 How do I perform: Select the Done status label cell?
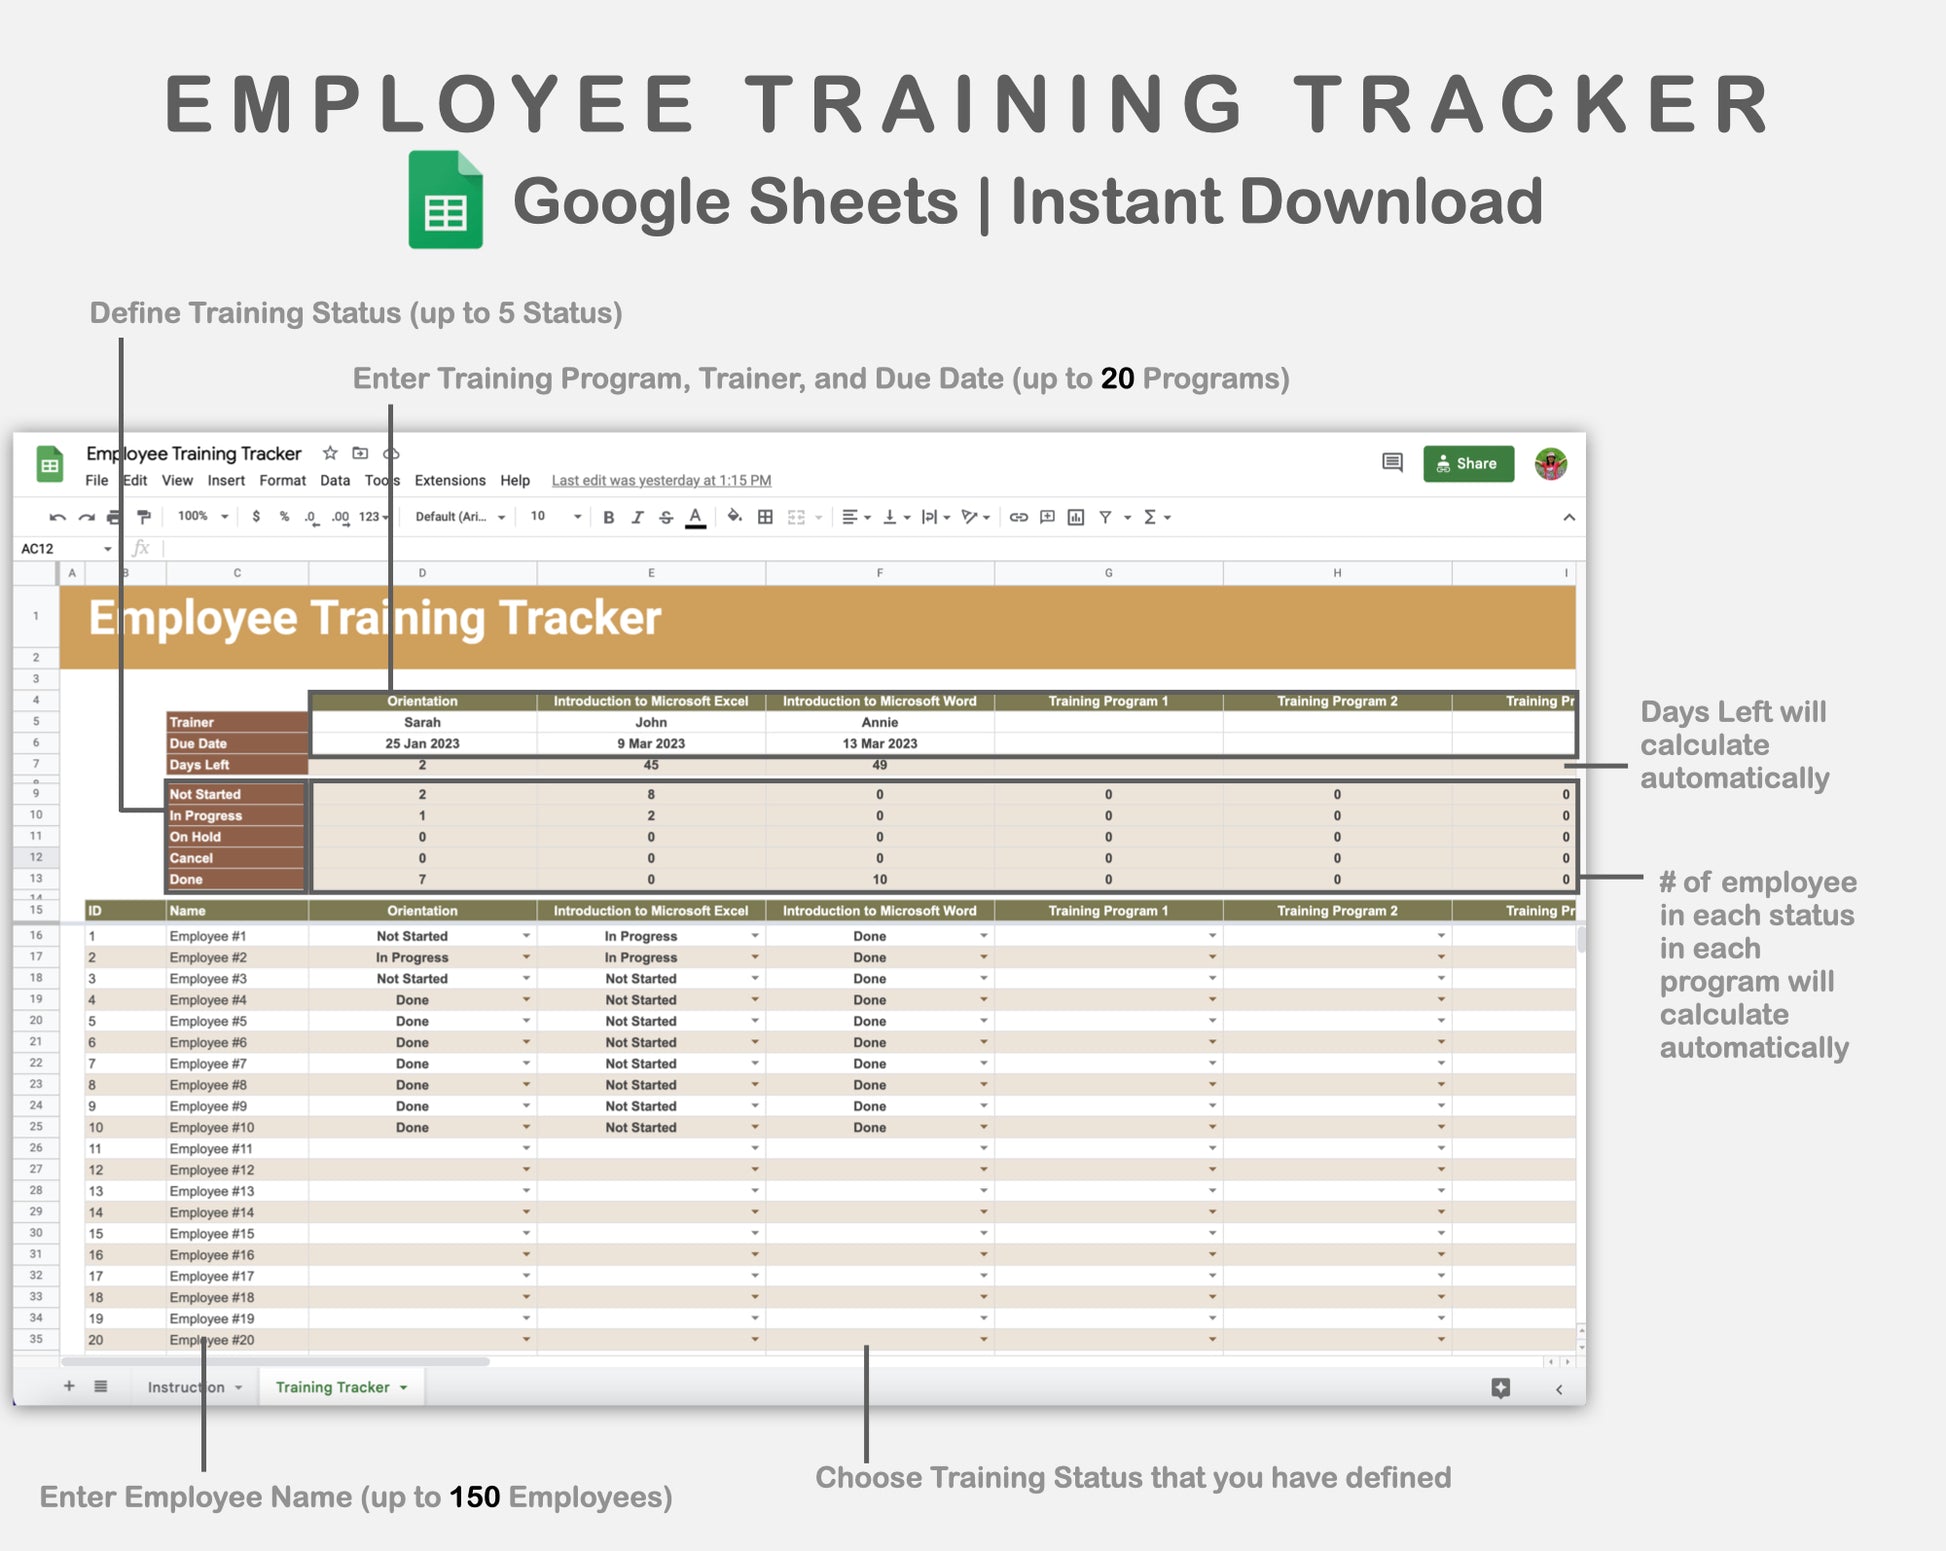[236, 880]
